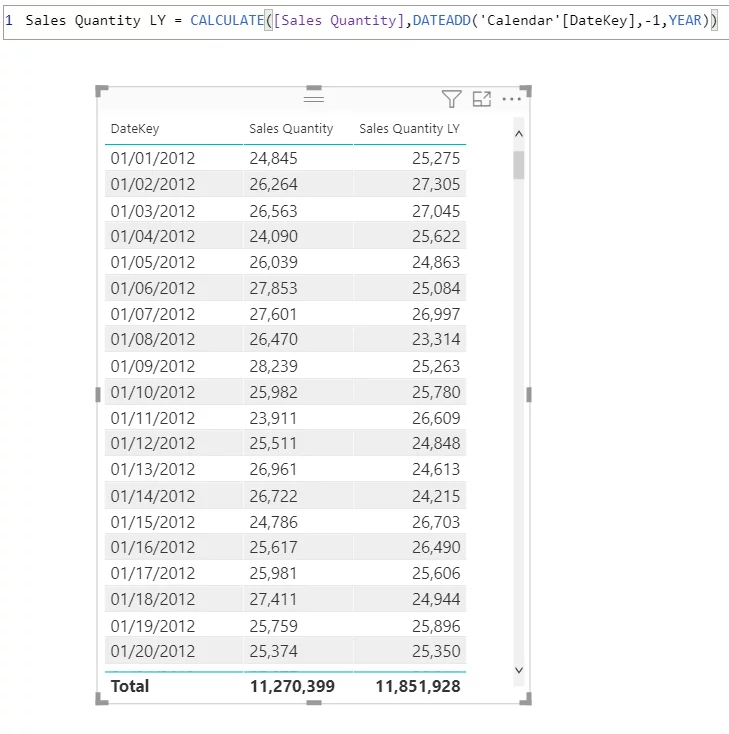Click Sales Quantity LY value 27,045
729x734 pixels.
(x=436, y=211)
